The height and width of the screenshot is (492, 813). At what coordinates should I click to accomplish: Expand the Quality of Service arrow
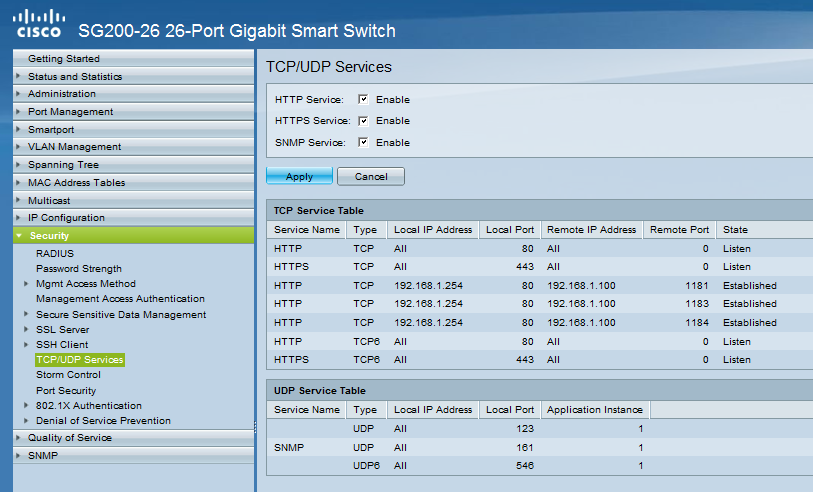point(18,438)
